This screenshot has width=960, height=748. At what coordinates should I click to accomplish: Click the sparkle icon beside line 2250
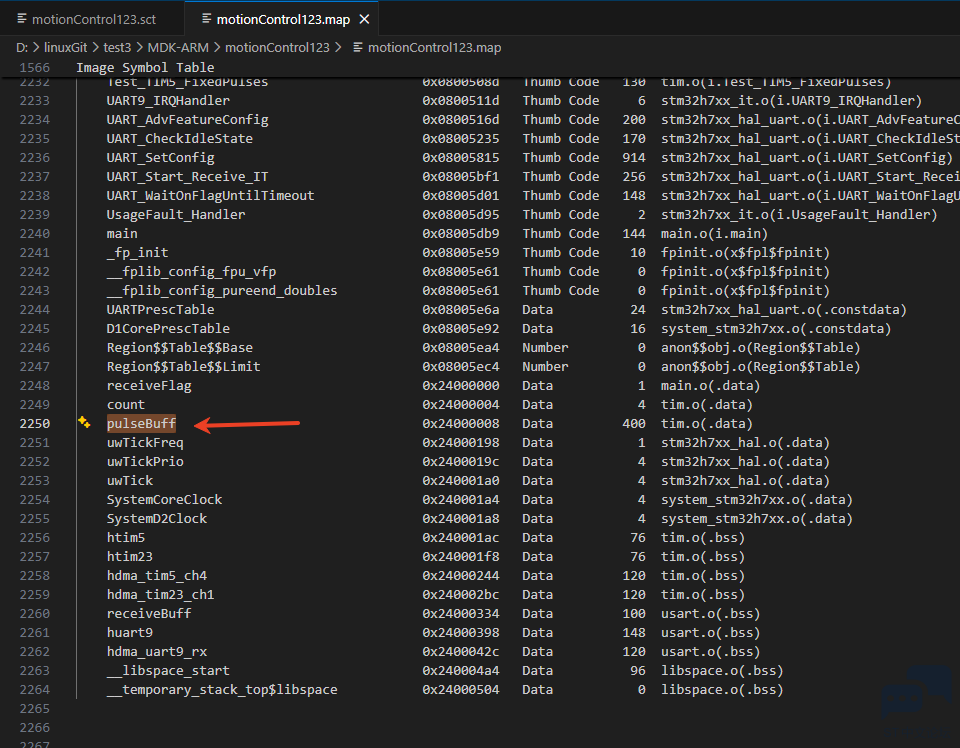(x=84, y=423)
